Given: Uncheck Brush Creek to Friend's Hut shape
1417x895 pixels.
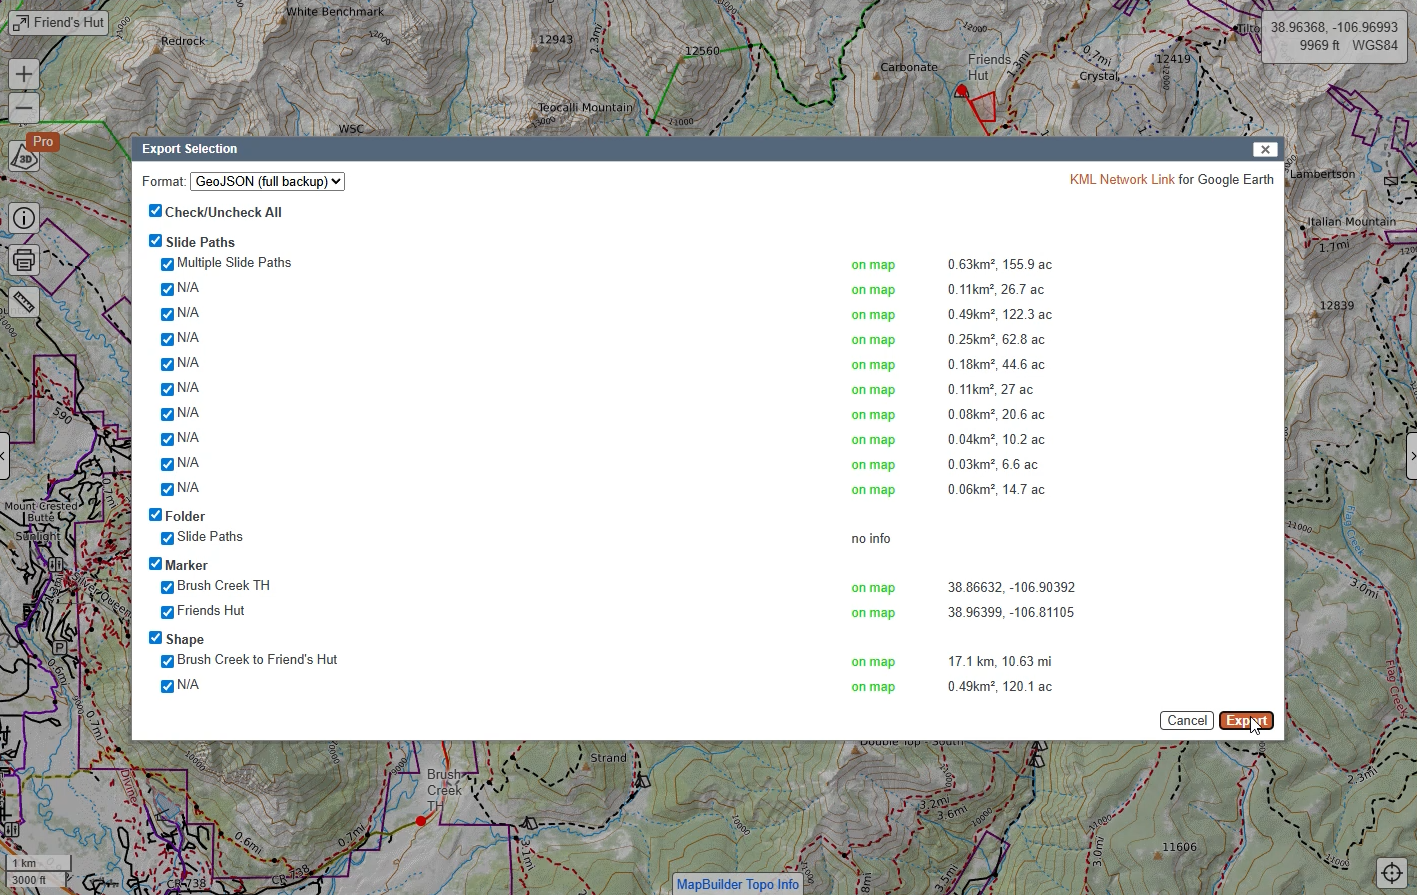Looking at the screenshot, I should (x=167, y=662).
